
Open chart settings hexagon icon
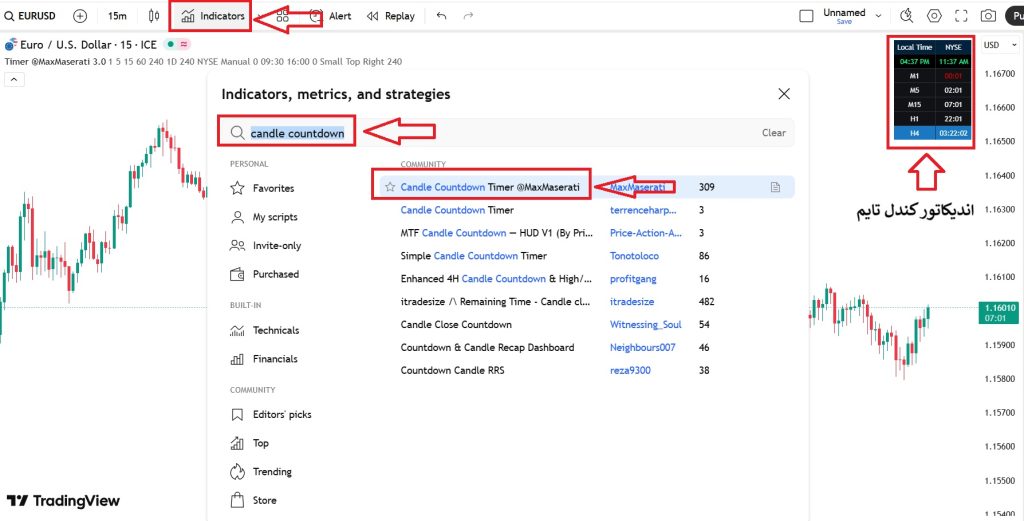935,16
